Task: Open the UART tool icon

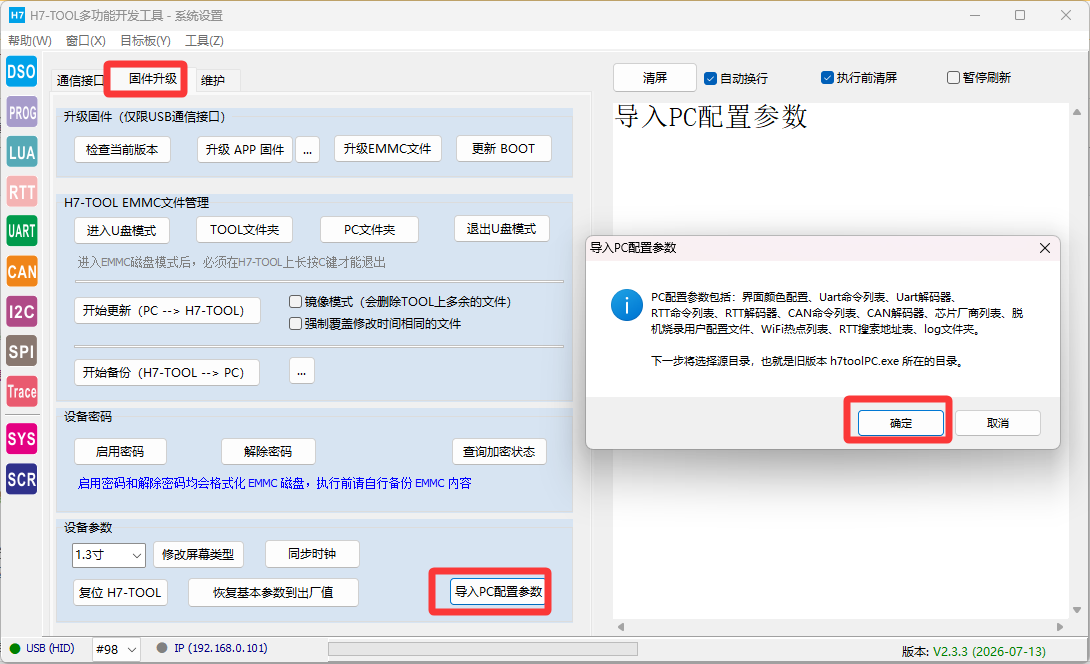Action: click(22, 231)
